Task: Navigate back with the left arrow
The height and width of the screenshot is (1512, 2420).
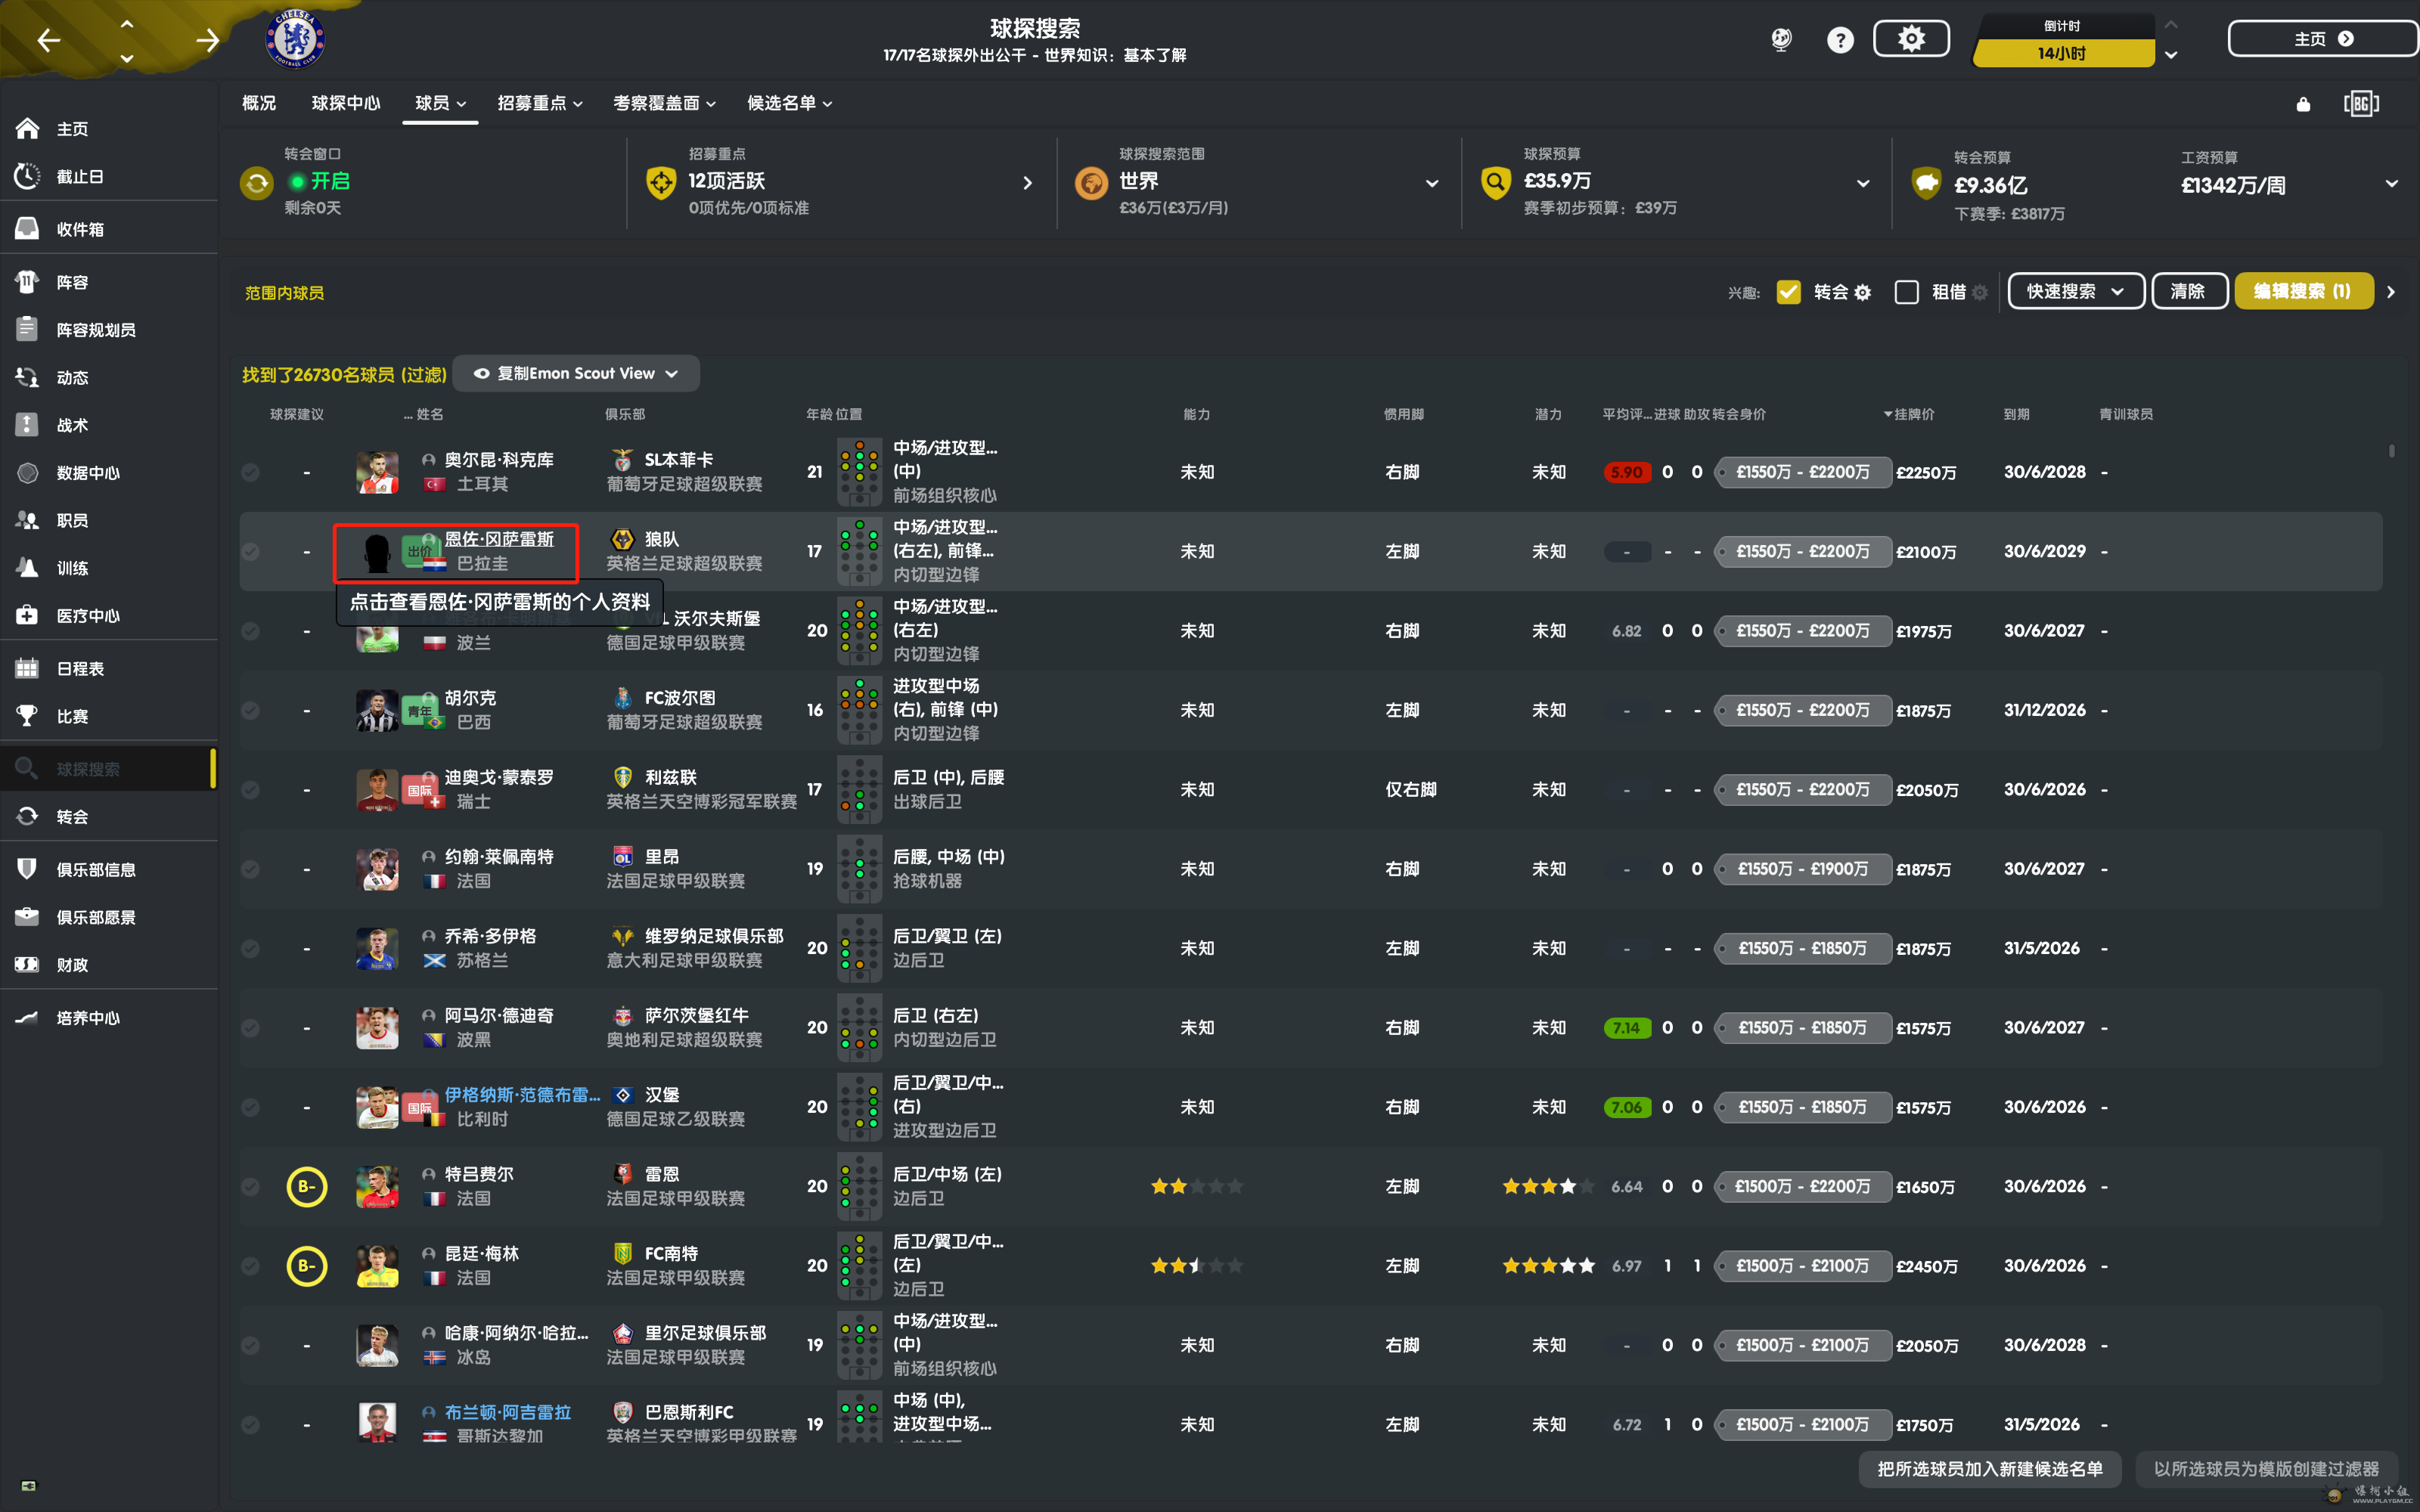Action: pos(49,40)
